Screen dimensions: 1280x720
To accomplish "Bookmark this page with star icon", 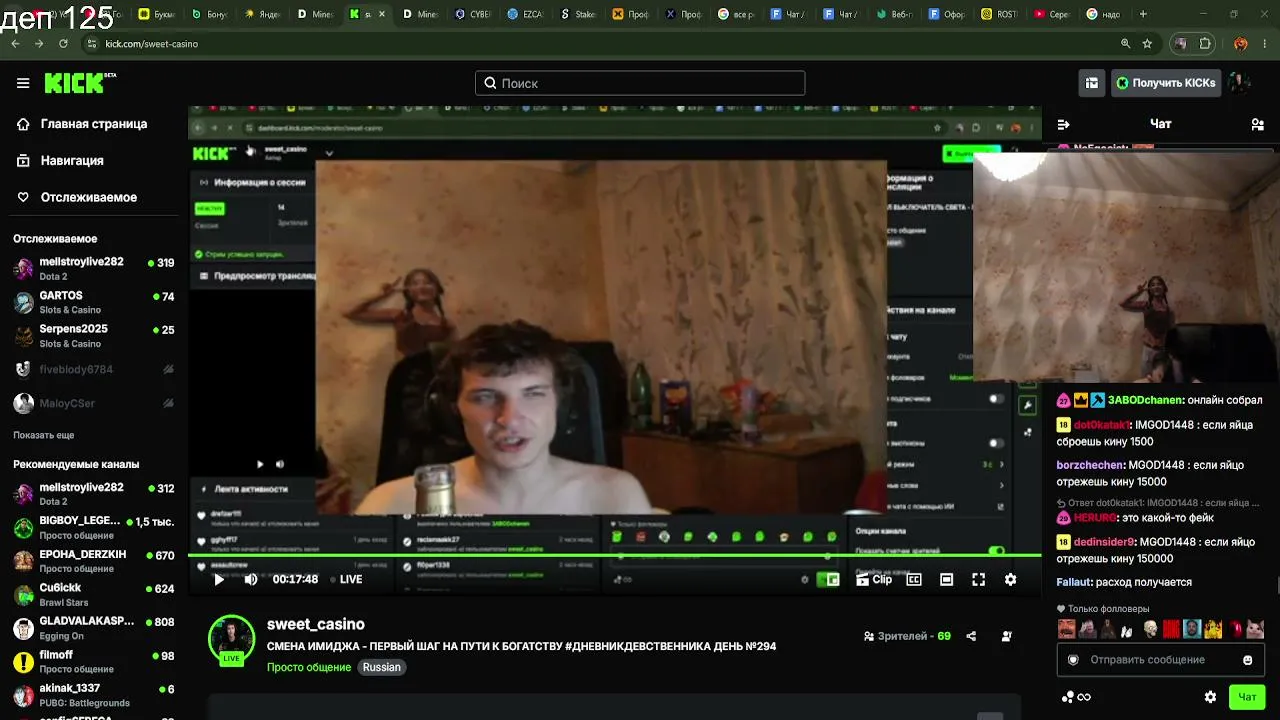I will 1147,44.
